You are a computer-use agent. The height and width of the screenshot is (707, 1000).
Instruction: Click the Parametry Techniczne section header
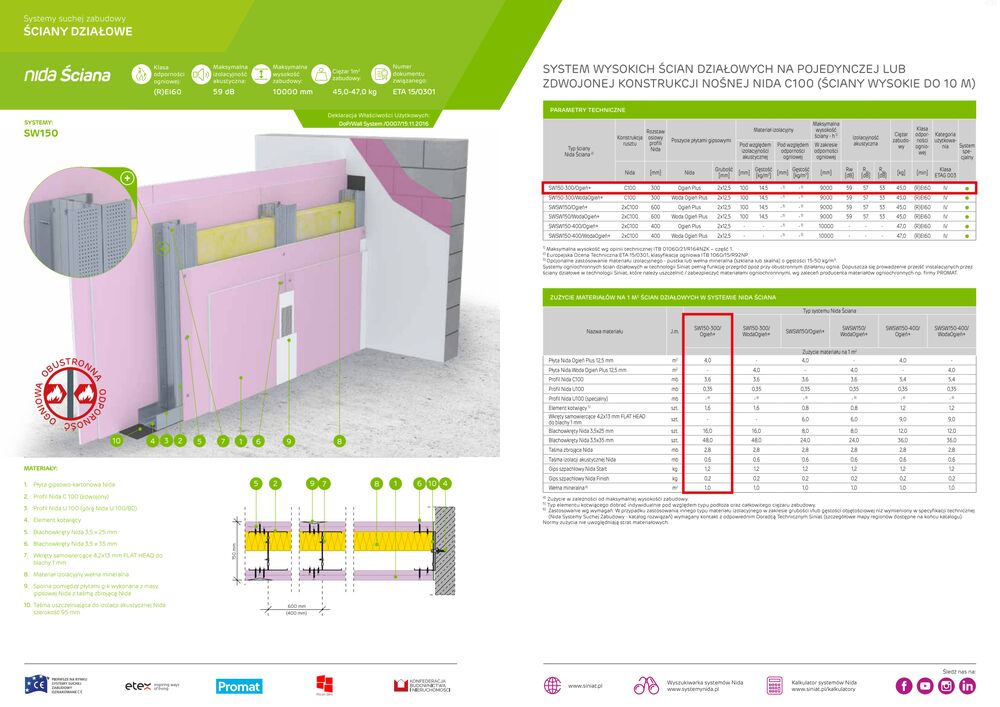coord(589,108)
